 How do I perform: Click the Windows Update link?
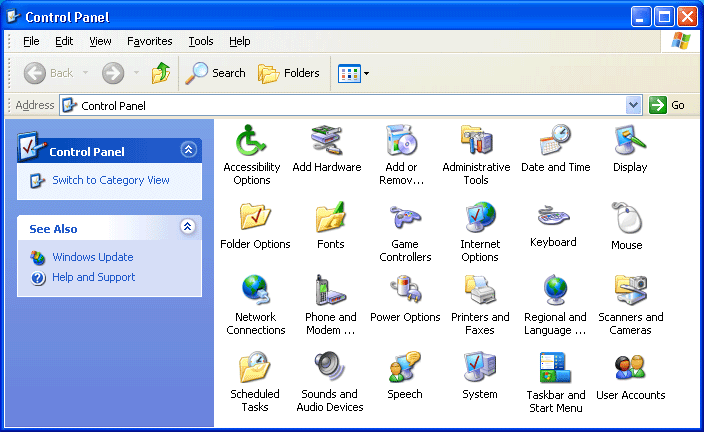coord(92,257)
